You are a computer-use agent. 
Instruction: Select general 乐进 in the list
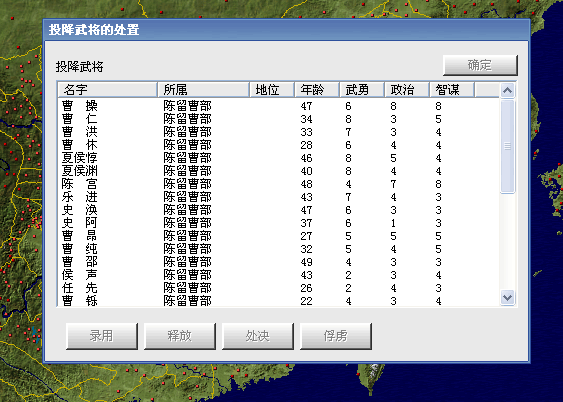coord(278,197)
